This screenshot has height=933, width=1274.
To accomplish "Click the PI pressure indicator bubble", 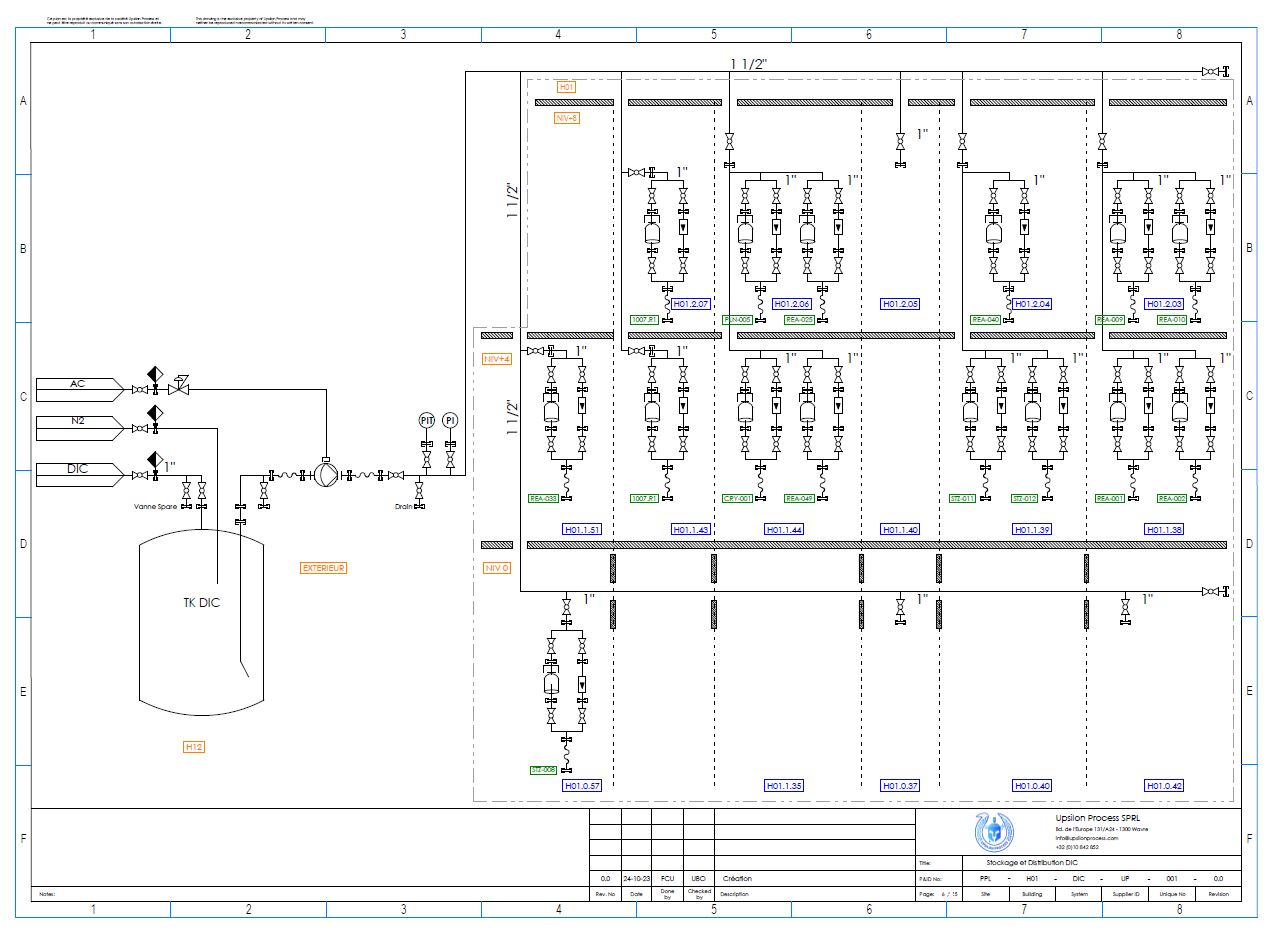I will coord(450,420).
